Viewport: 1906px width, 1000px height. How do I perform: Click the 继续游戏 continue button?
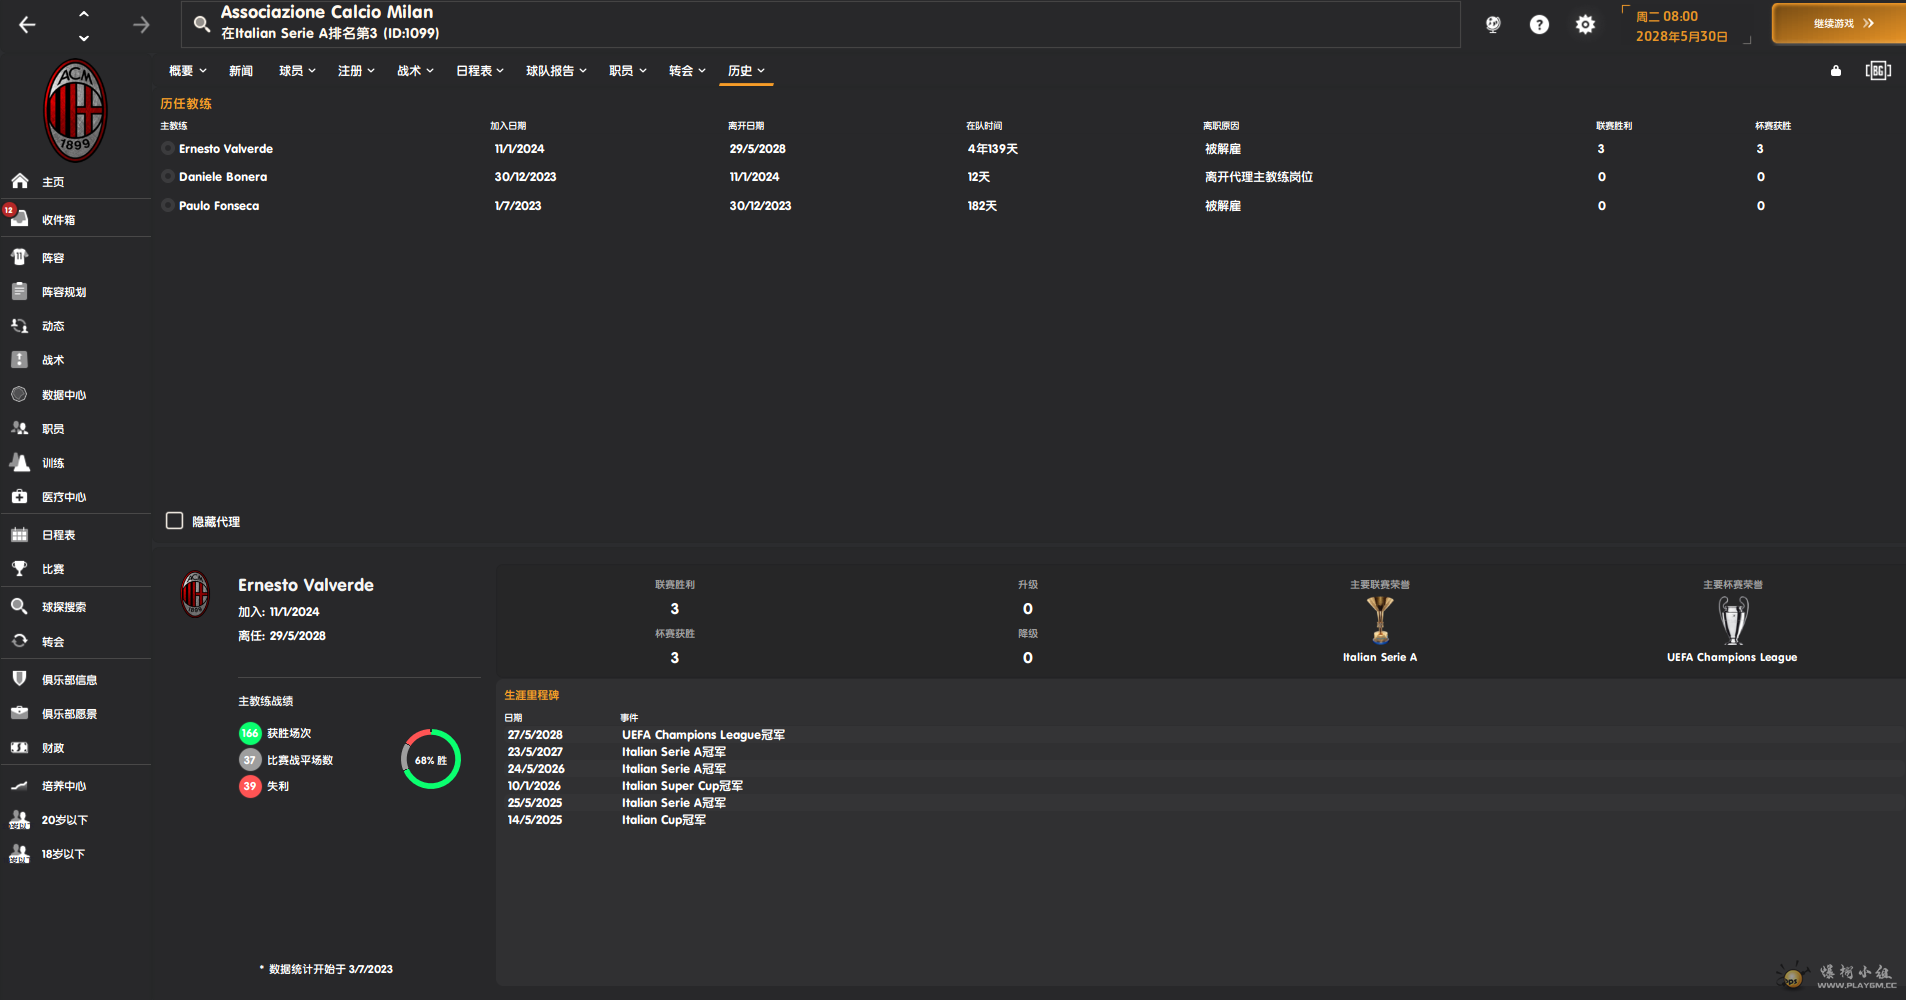click(1840, 23)
